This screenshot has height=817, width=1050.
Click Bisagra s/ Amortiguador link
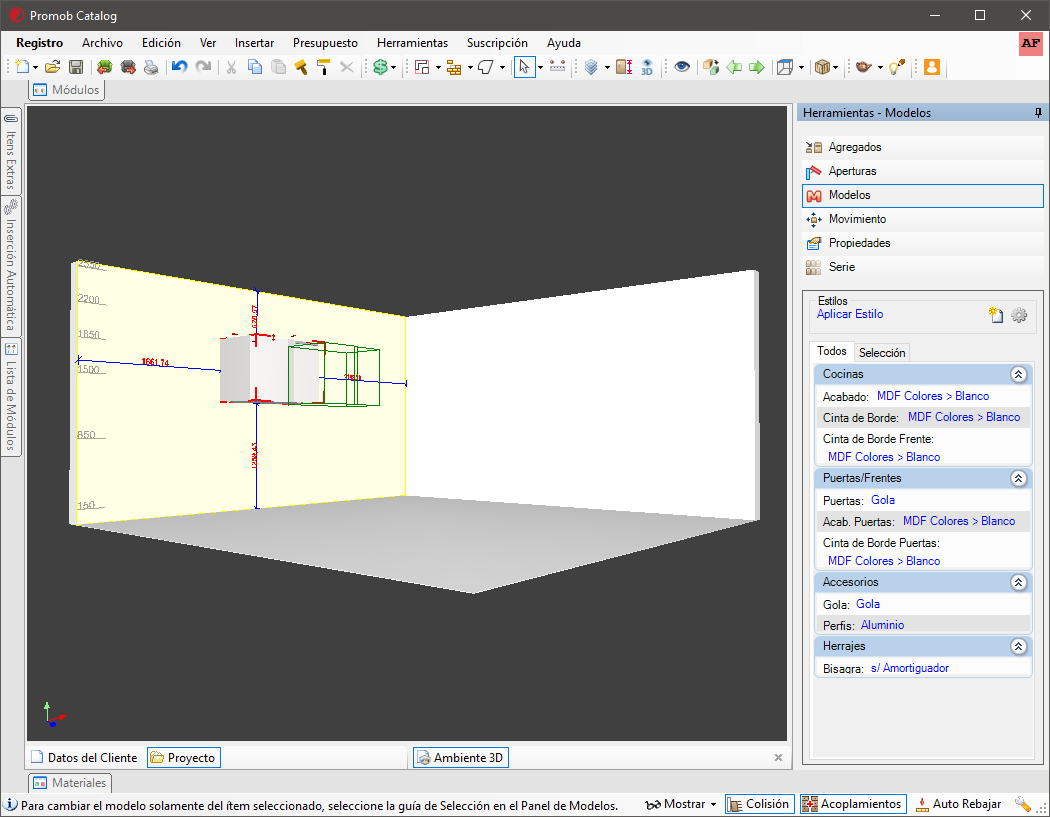[909, 668]
